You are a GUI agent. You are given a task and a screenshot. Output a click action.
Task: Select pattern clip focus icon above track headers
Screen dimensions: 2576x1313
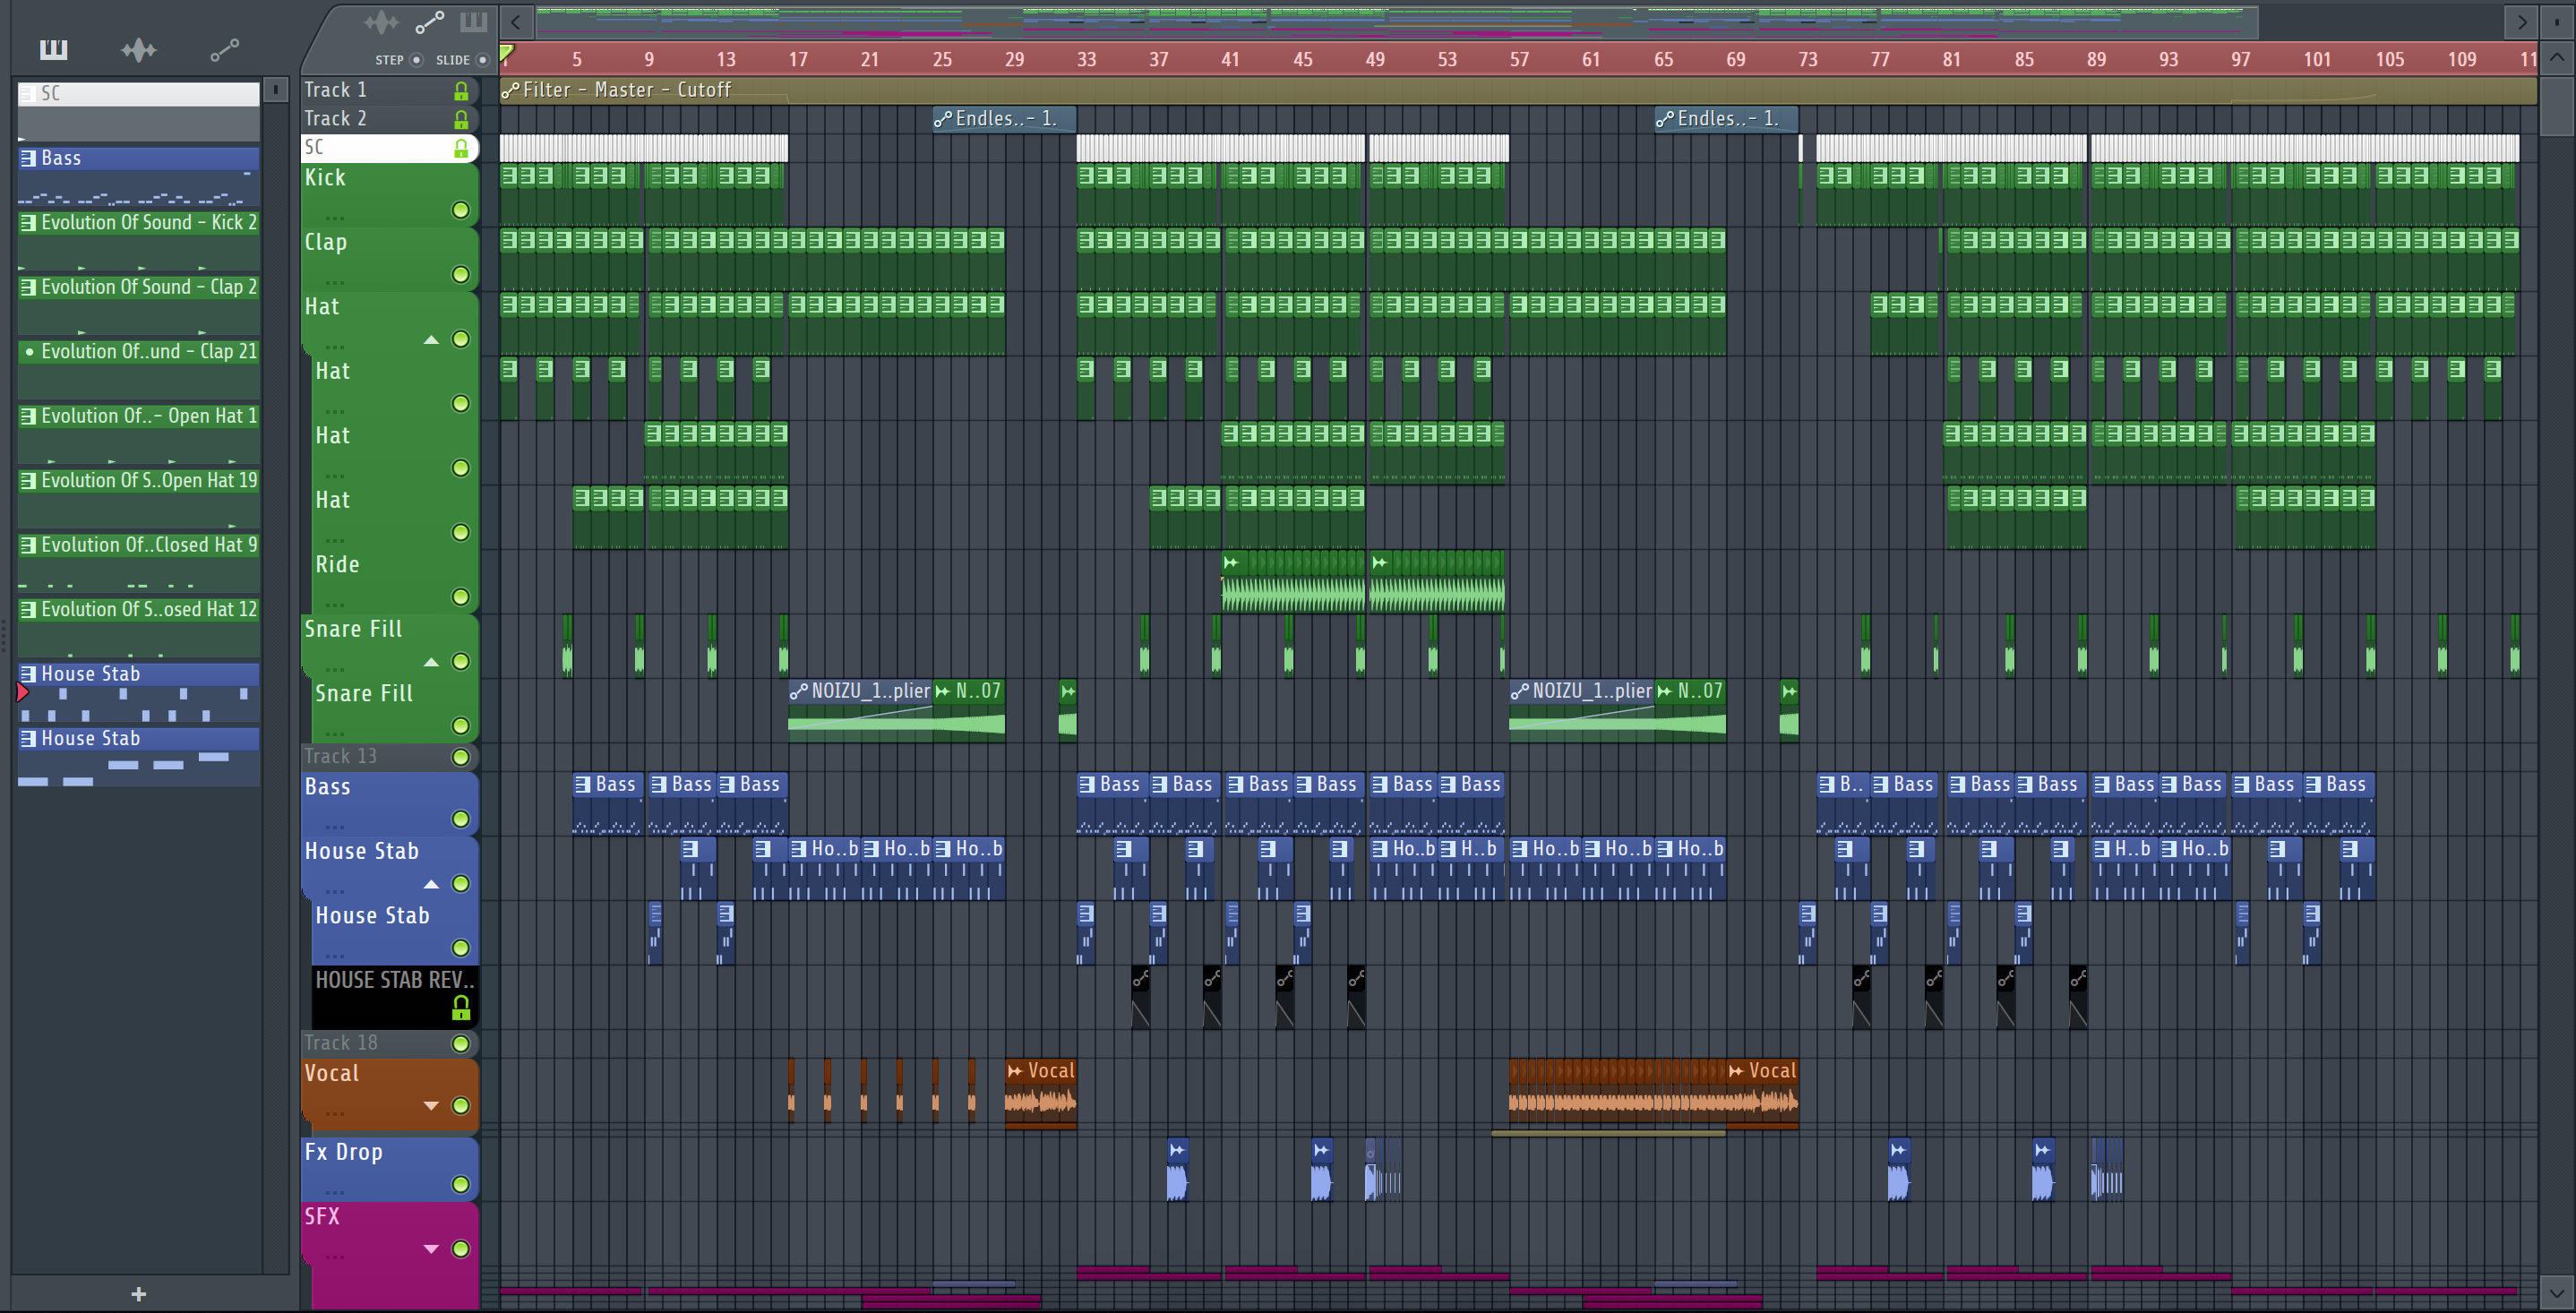point(473,22)
